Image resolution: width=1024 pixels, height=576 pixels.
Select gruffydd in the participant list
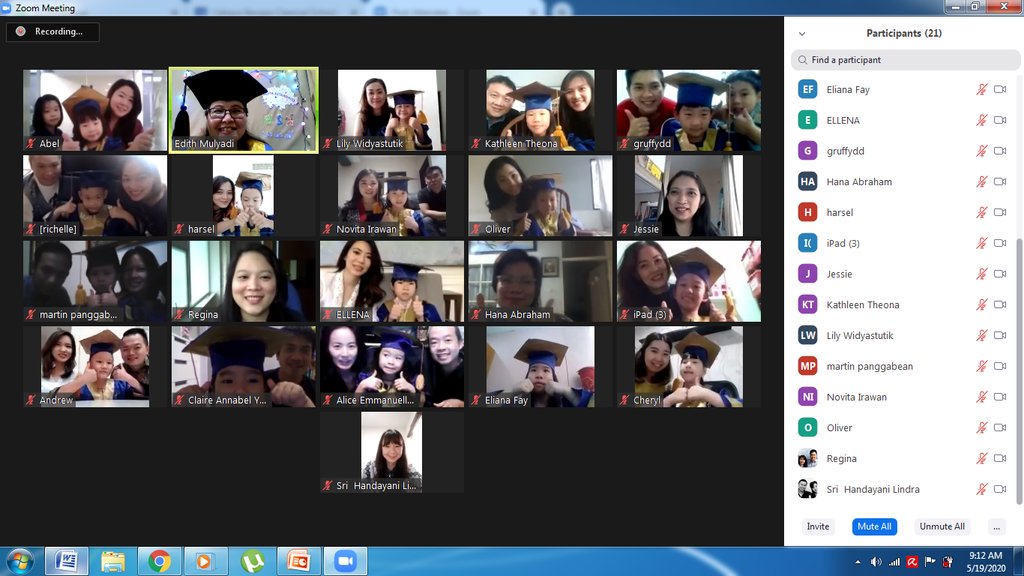[x=845, y=151]
